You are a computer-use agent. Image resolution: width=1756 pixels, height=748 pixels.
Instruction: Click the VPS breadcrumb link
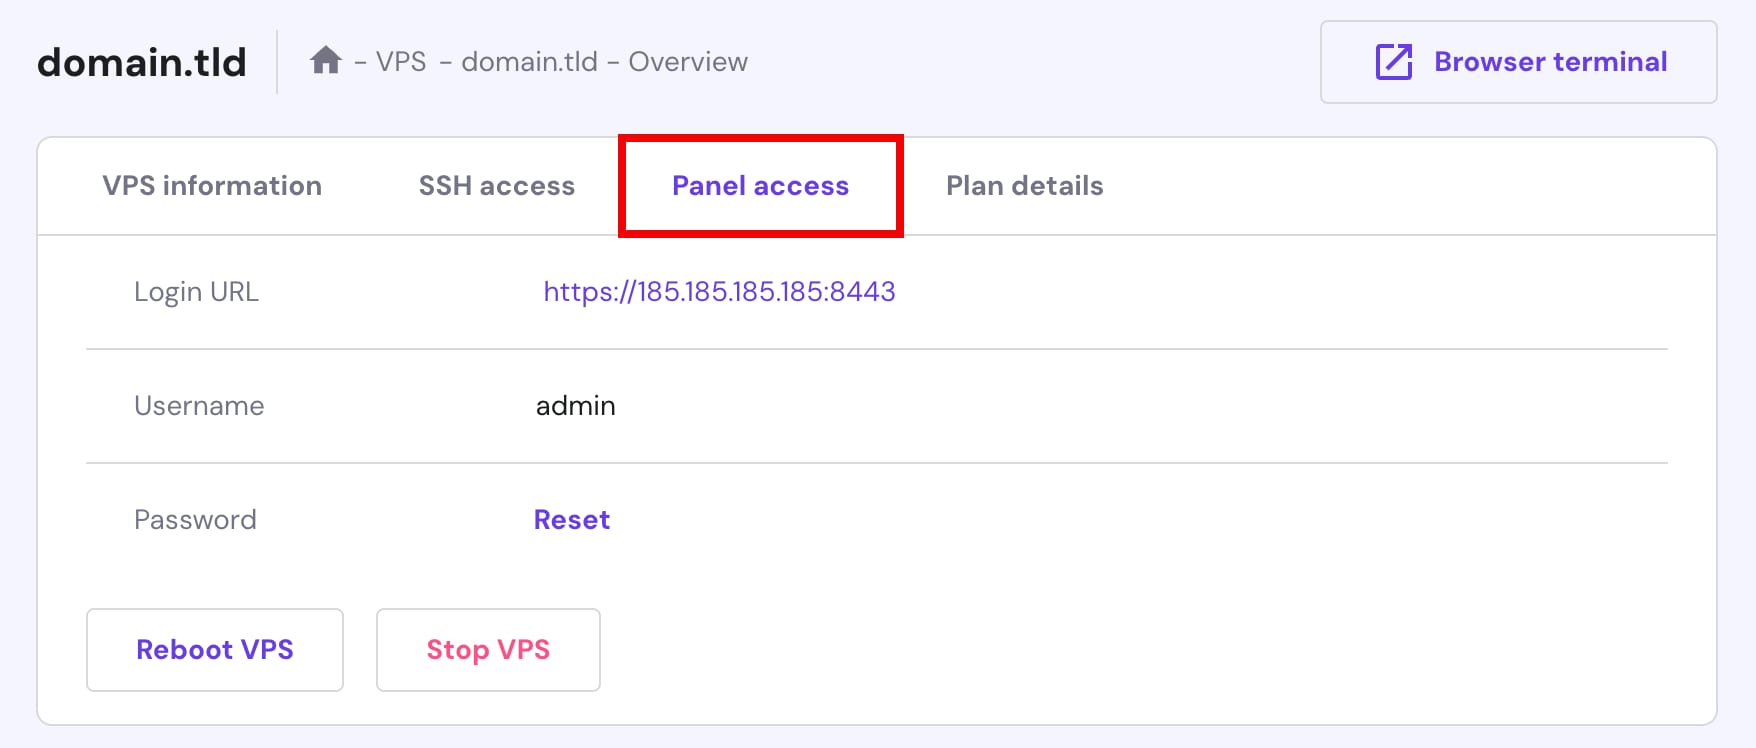399,61
